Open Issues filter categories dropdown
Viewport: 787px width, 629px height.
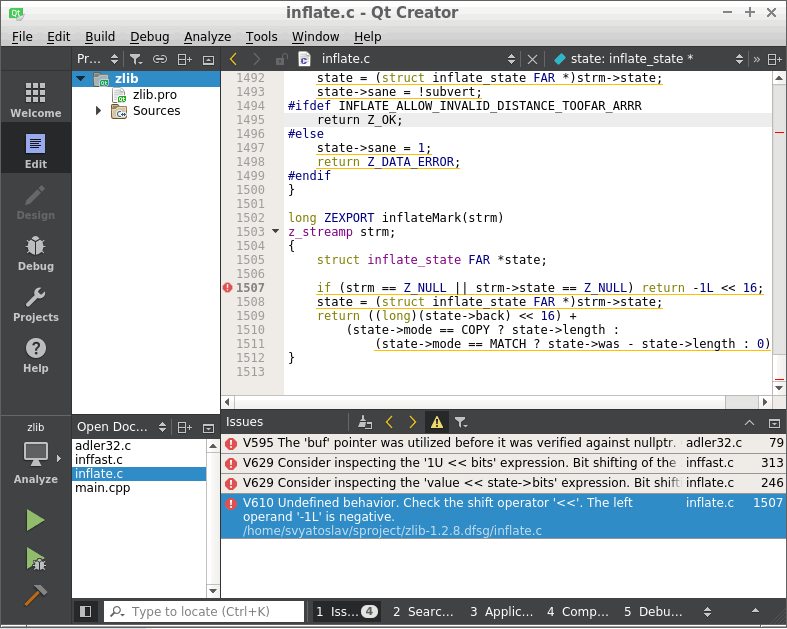coord(461,423)
